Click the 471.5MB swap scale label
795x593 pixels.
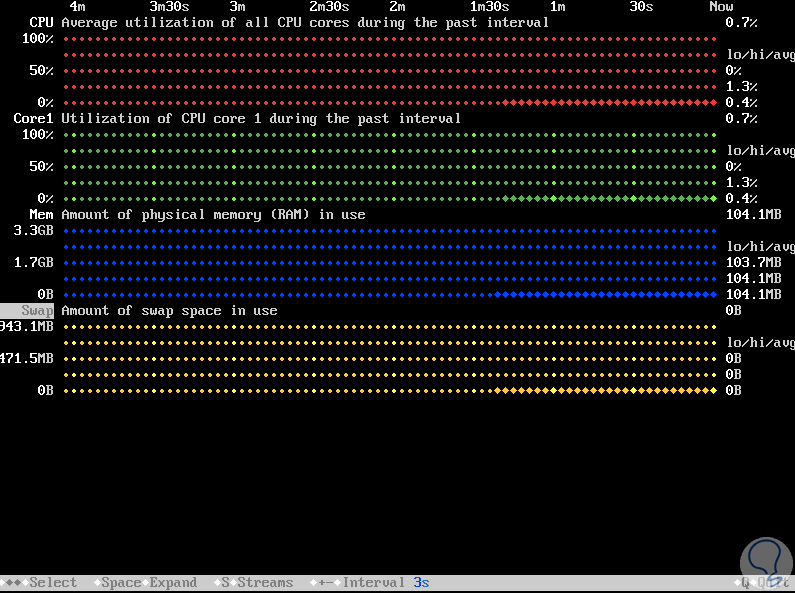(27, 359)
